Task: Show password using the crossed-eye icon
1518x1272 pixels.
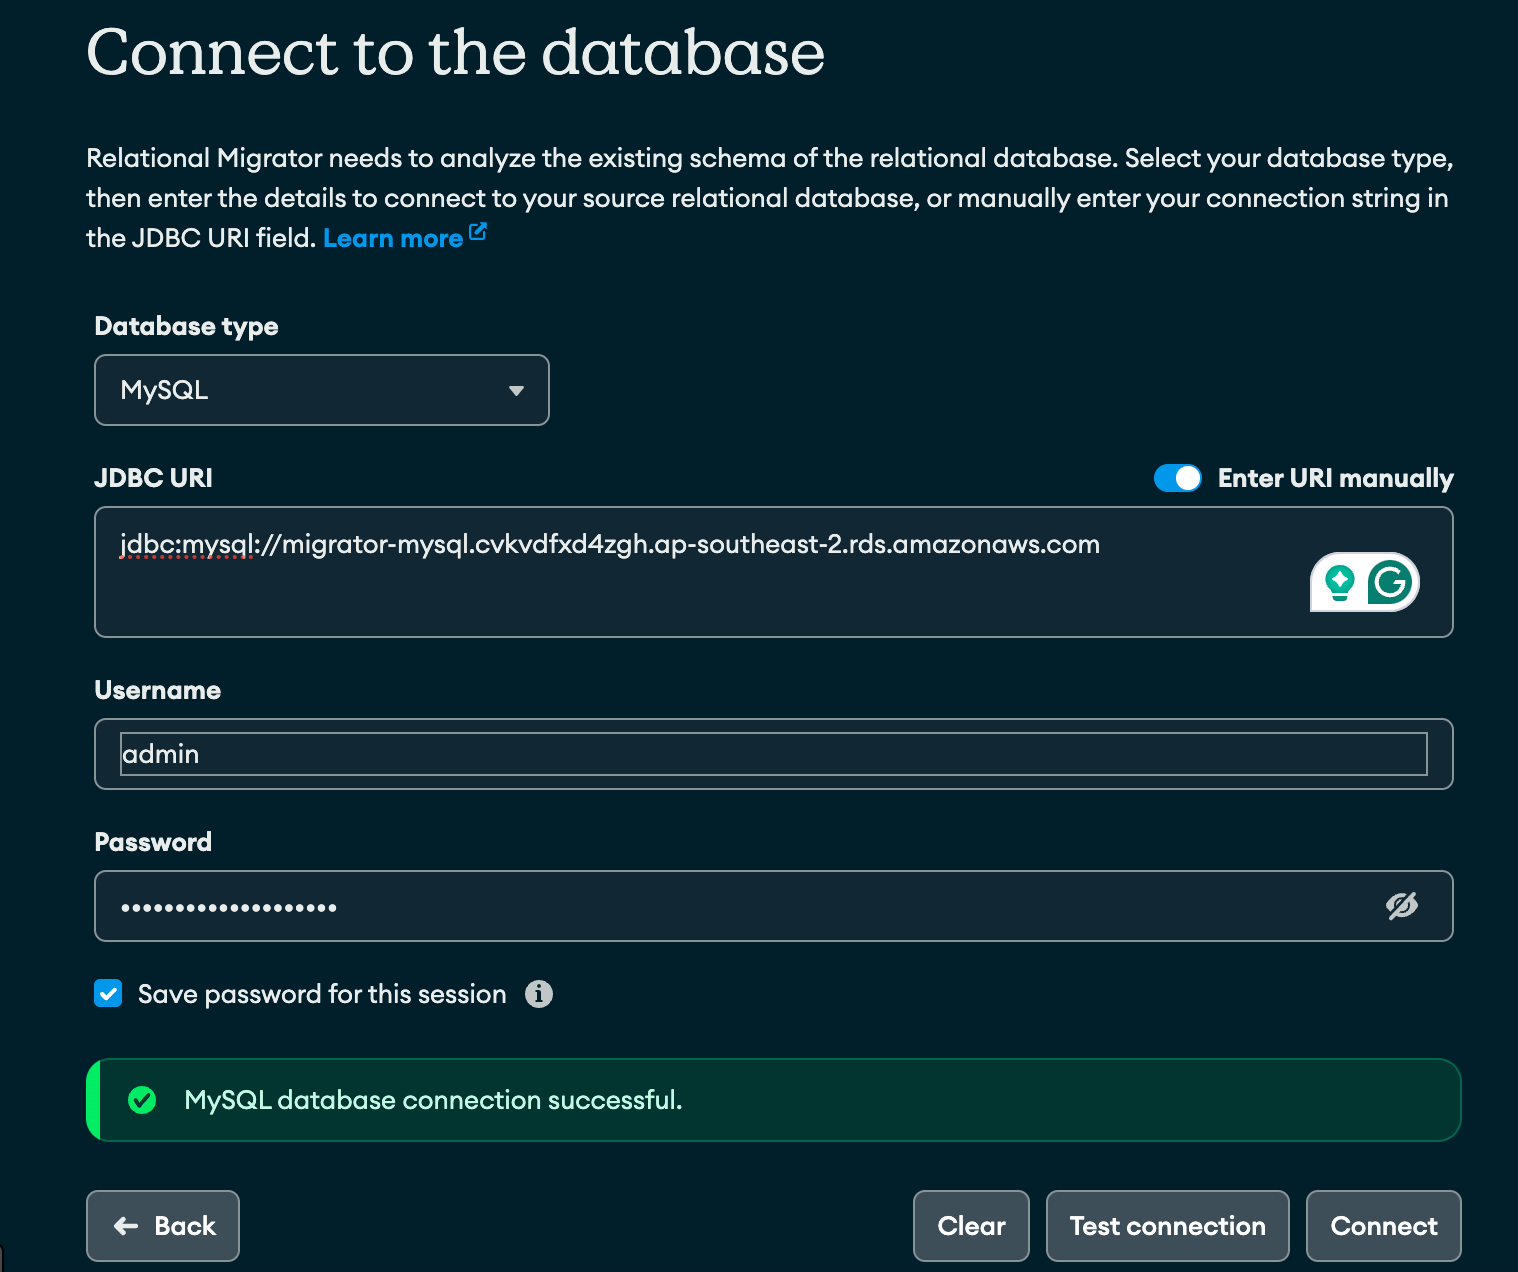Action: tap(1402, 906)
